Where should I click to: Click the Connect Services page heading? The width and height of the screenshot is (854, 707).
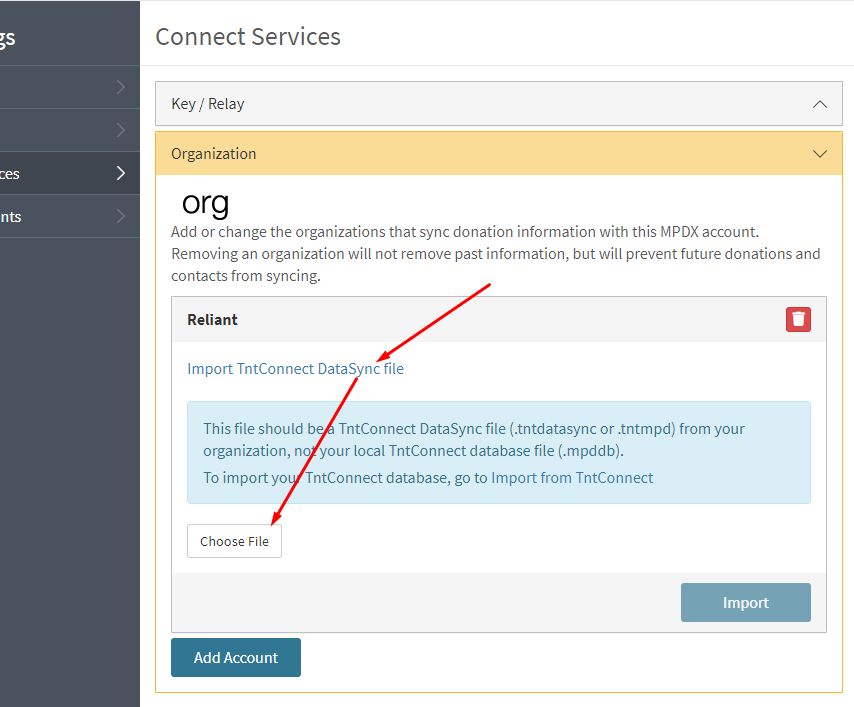(248, 37)
